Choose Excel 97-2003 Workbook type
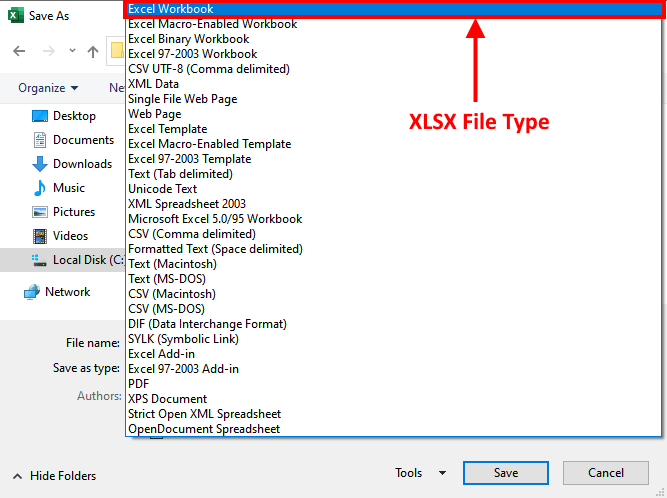 coord(394,54)
